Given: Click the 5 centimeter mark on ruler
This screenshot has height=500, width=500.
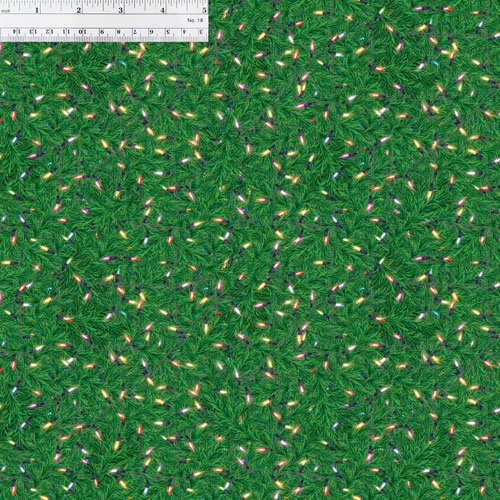Looking at the screenshot, I should (168, 32).
